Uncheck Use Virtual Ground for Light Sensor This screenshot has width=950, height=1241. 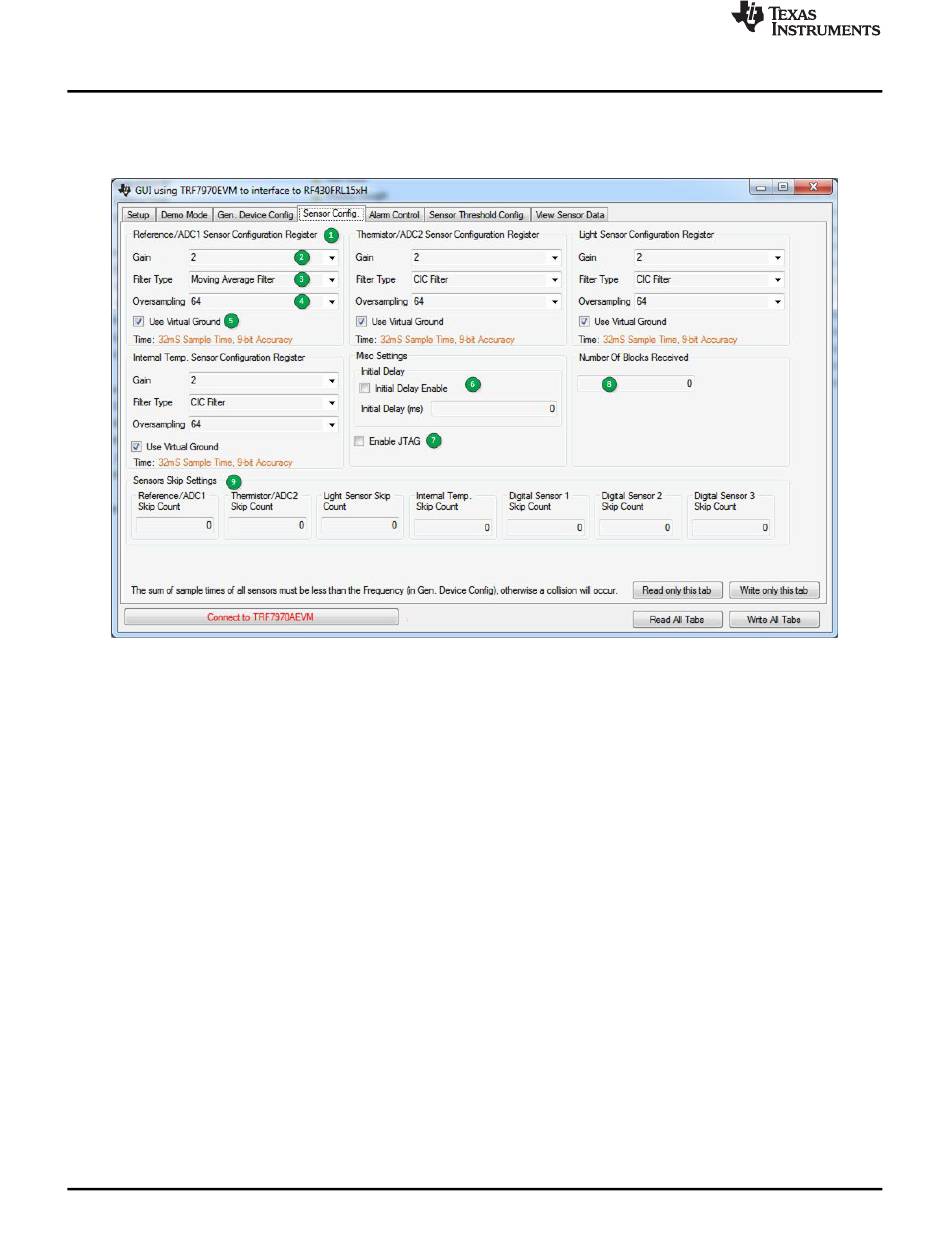[x=585, y=322]
